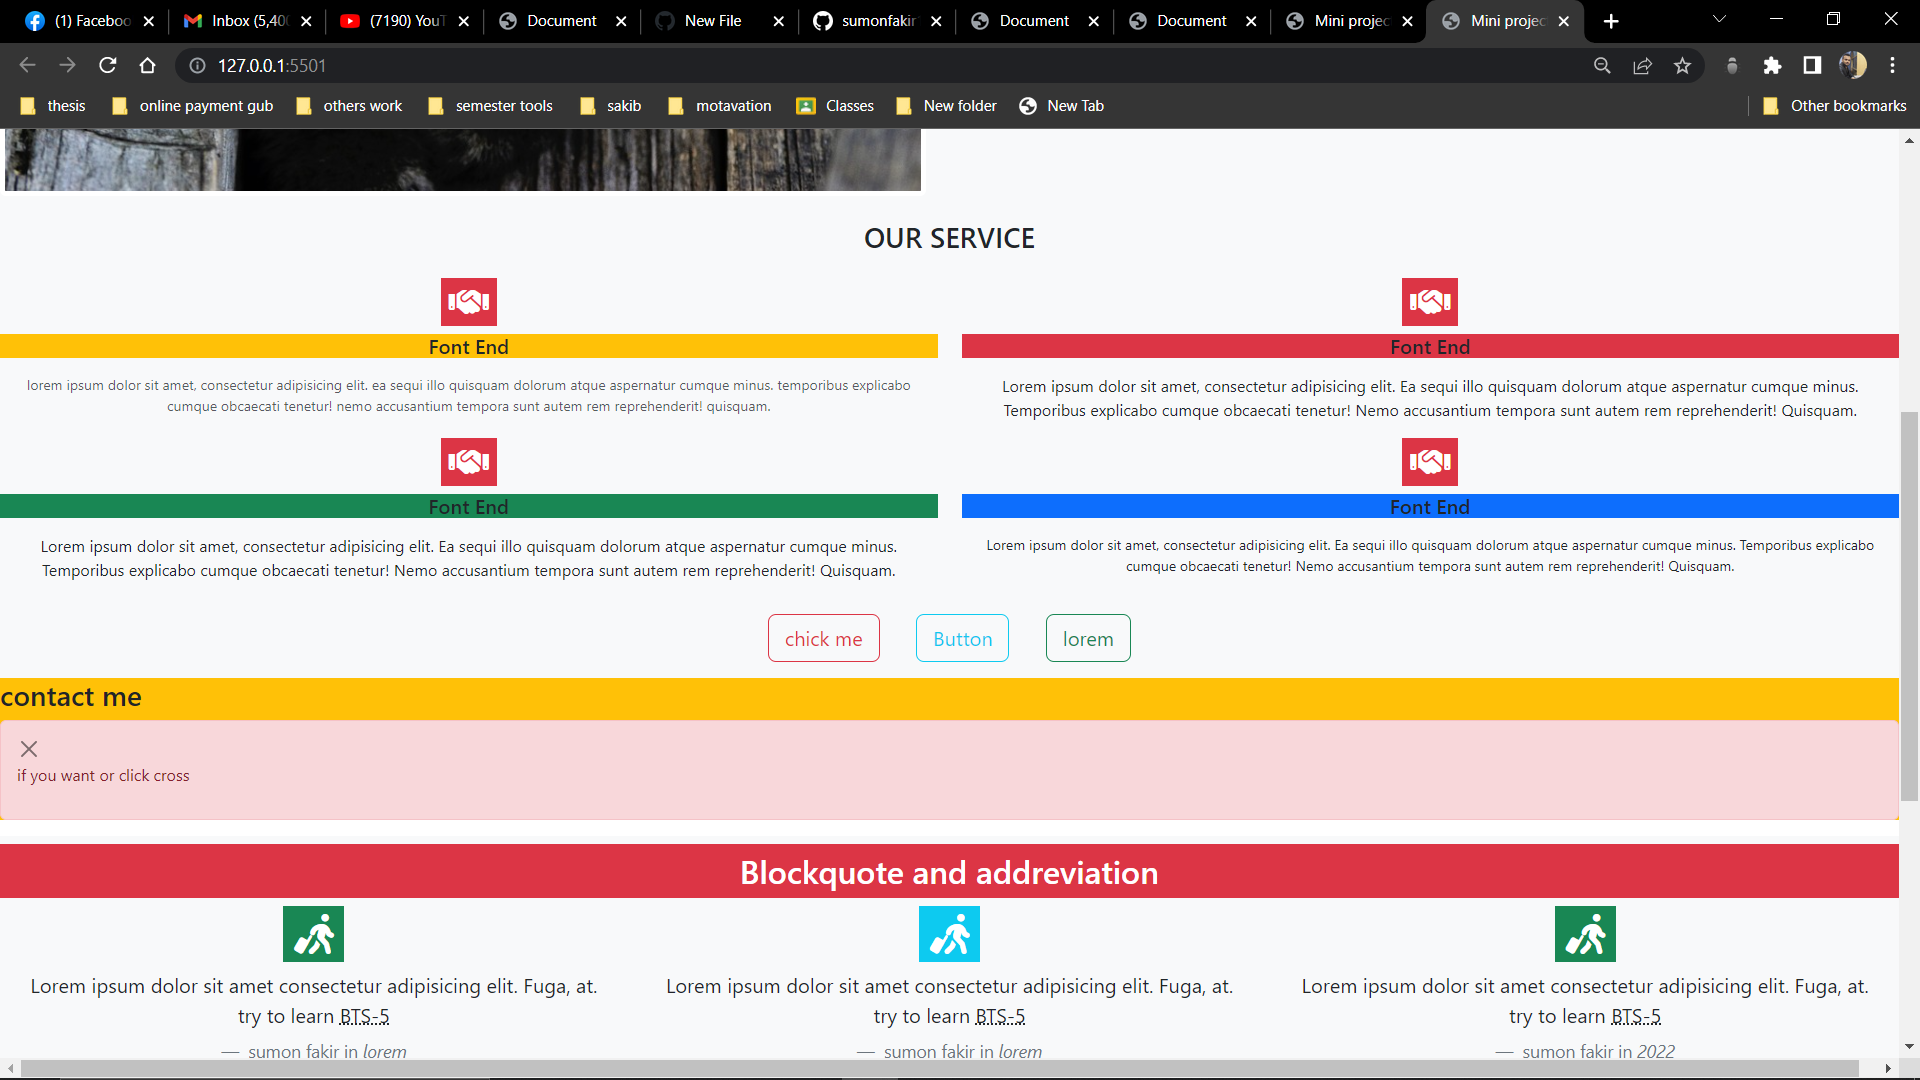Click the red 'chick me' button

(x=824, y=638)
